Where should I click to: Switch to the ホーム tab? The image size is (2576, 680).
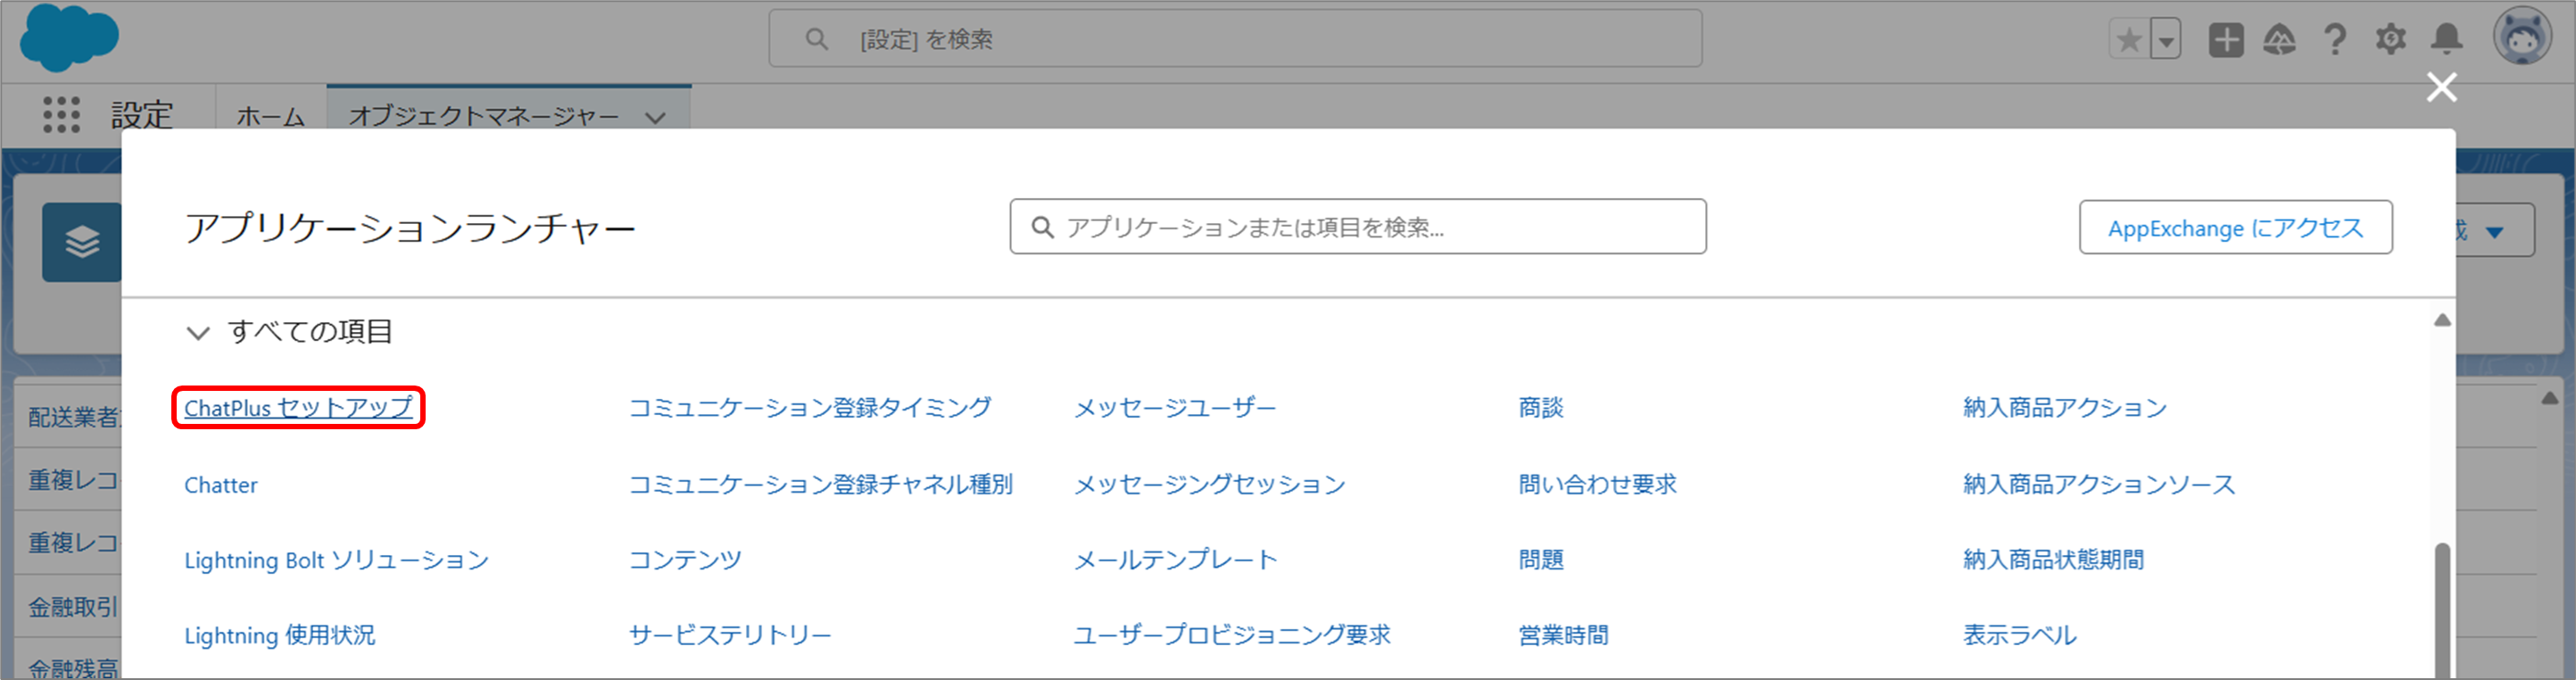pos(270,116)
